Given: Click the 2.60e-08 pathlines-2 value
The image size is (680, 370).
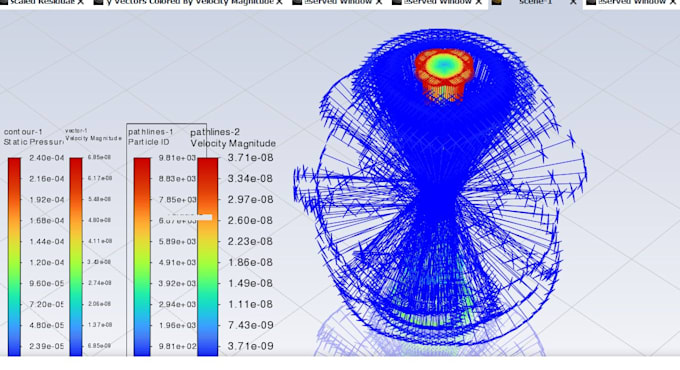Looking at the screenshot, I should pyautogui.click(x=251, y=220).
